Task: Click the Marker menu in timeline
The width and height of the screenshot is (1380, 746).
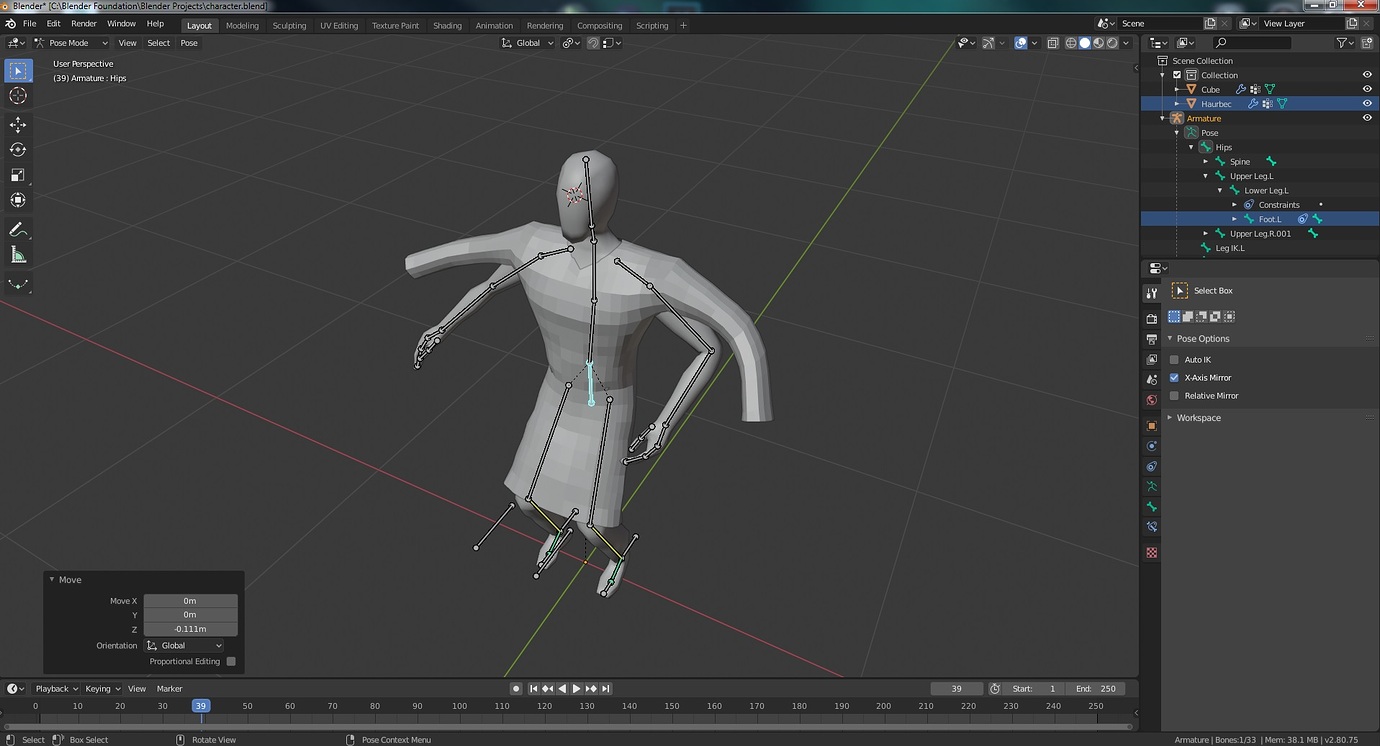Action: click(169, 689)
